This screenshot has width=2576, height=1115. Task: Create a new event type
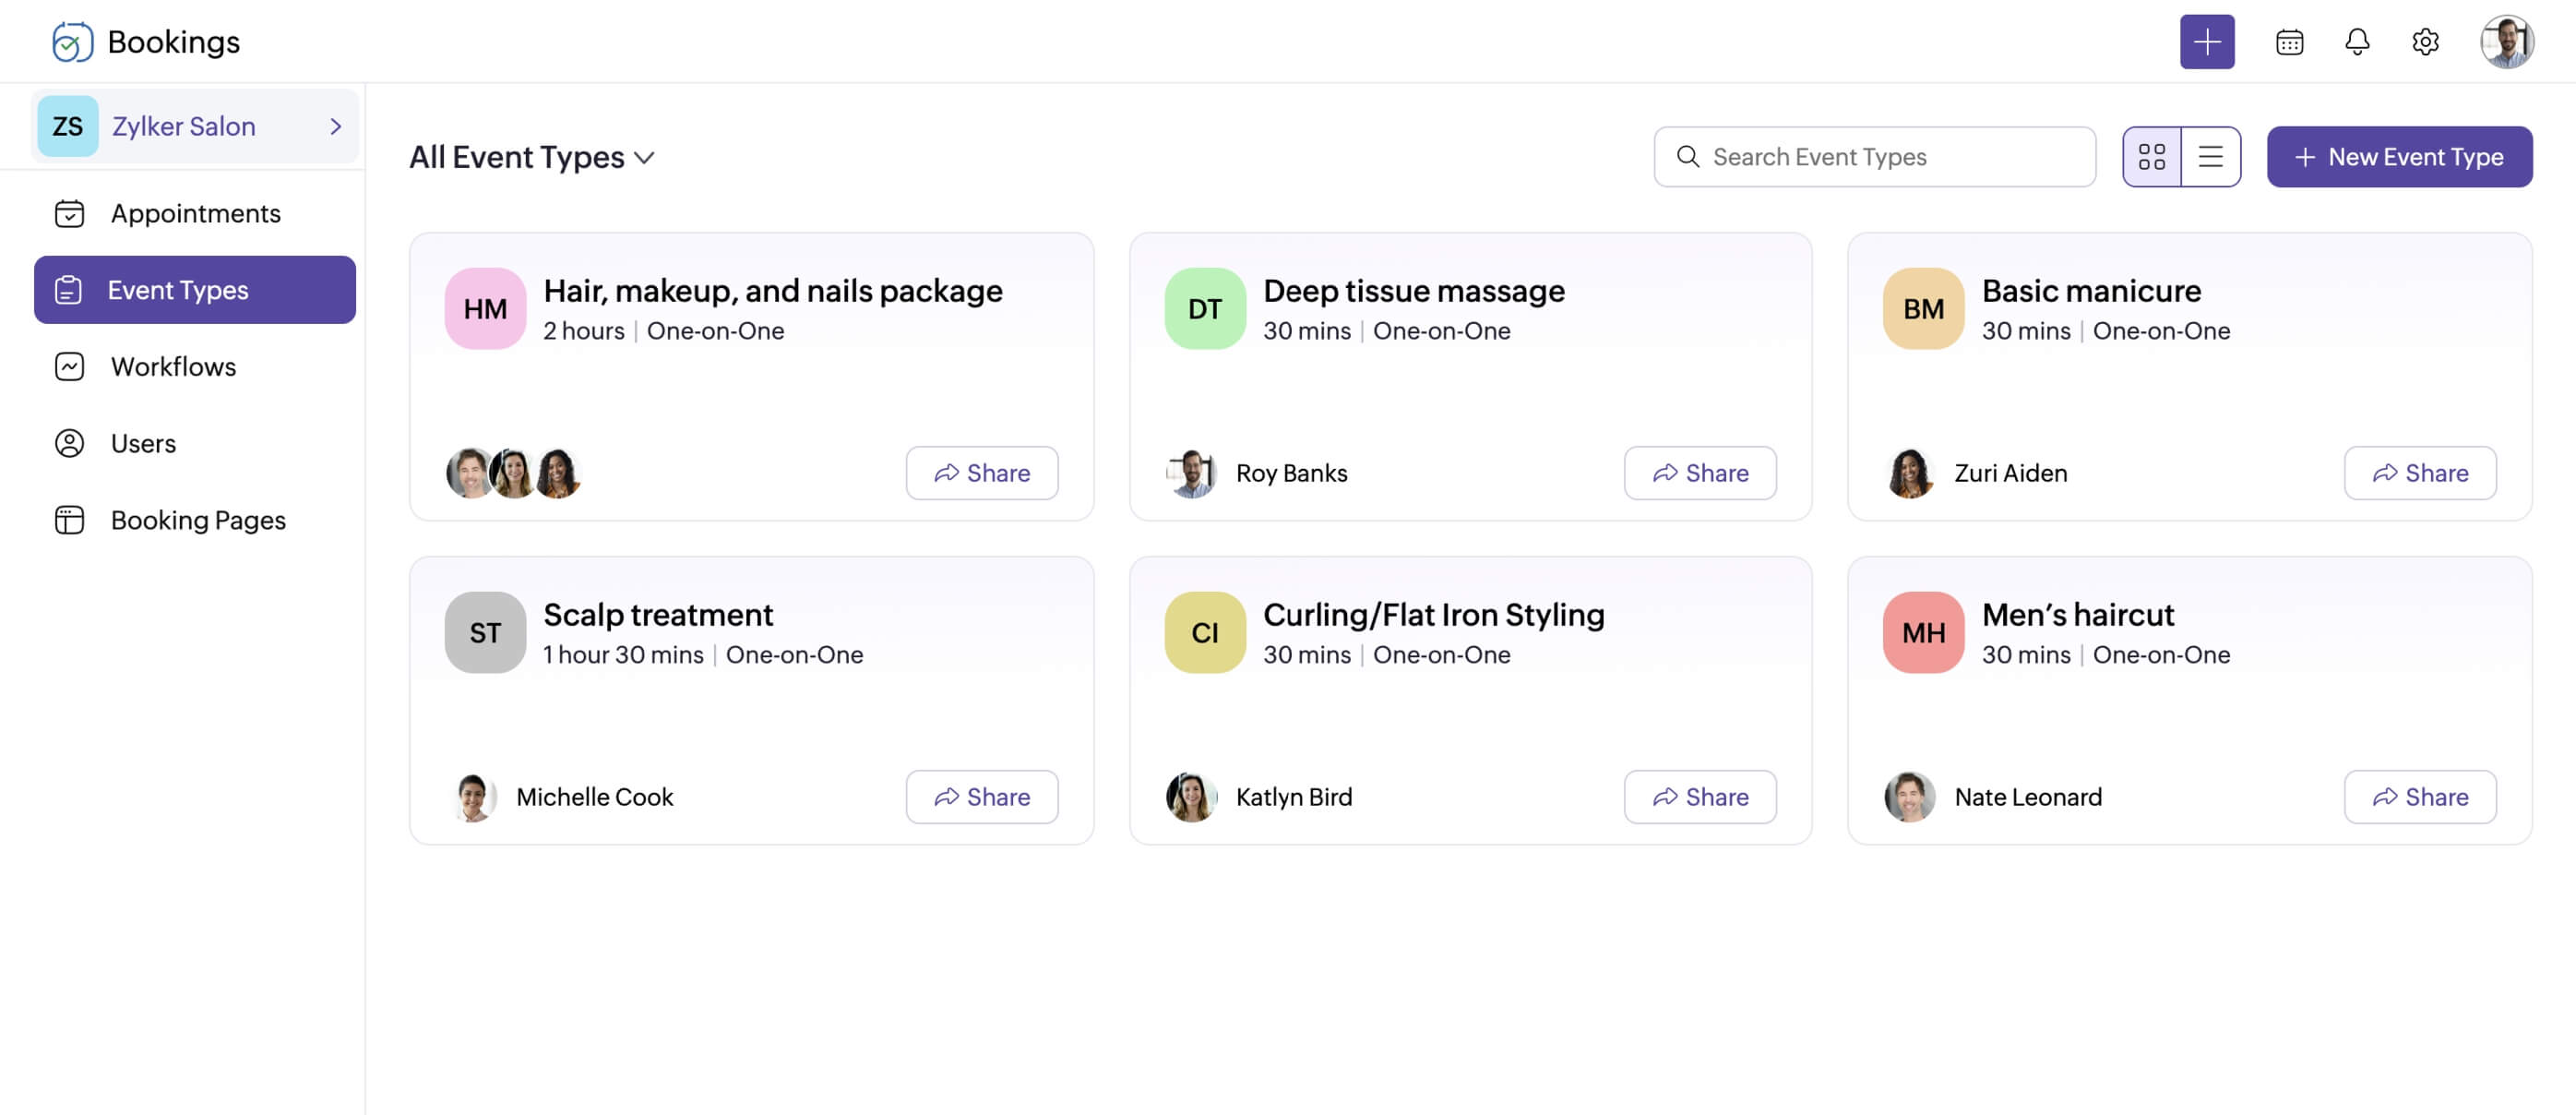(x=2400, y=156)
